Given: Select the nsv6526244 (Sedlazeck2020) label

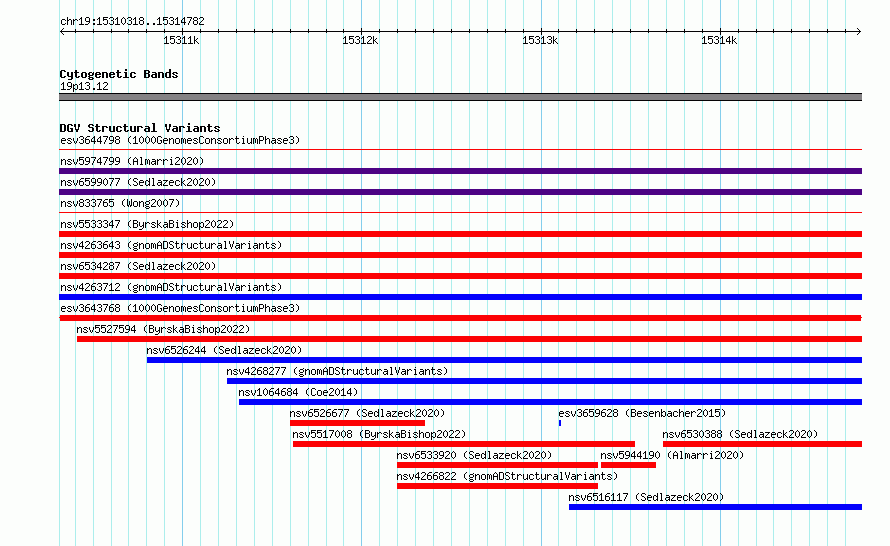Looking at the screenshot, I should (x=224, y=350).
